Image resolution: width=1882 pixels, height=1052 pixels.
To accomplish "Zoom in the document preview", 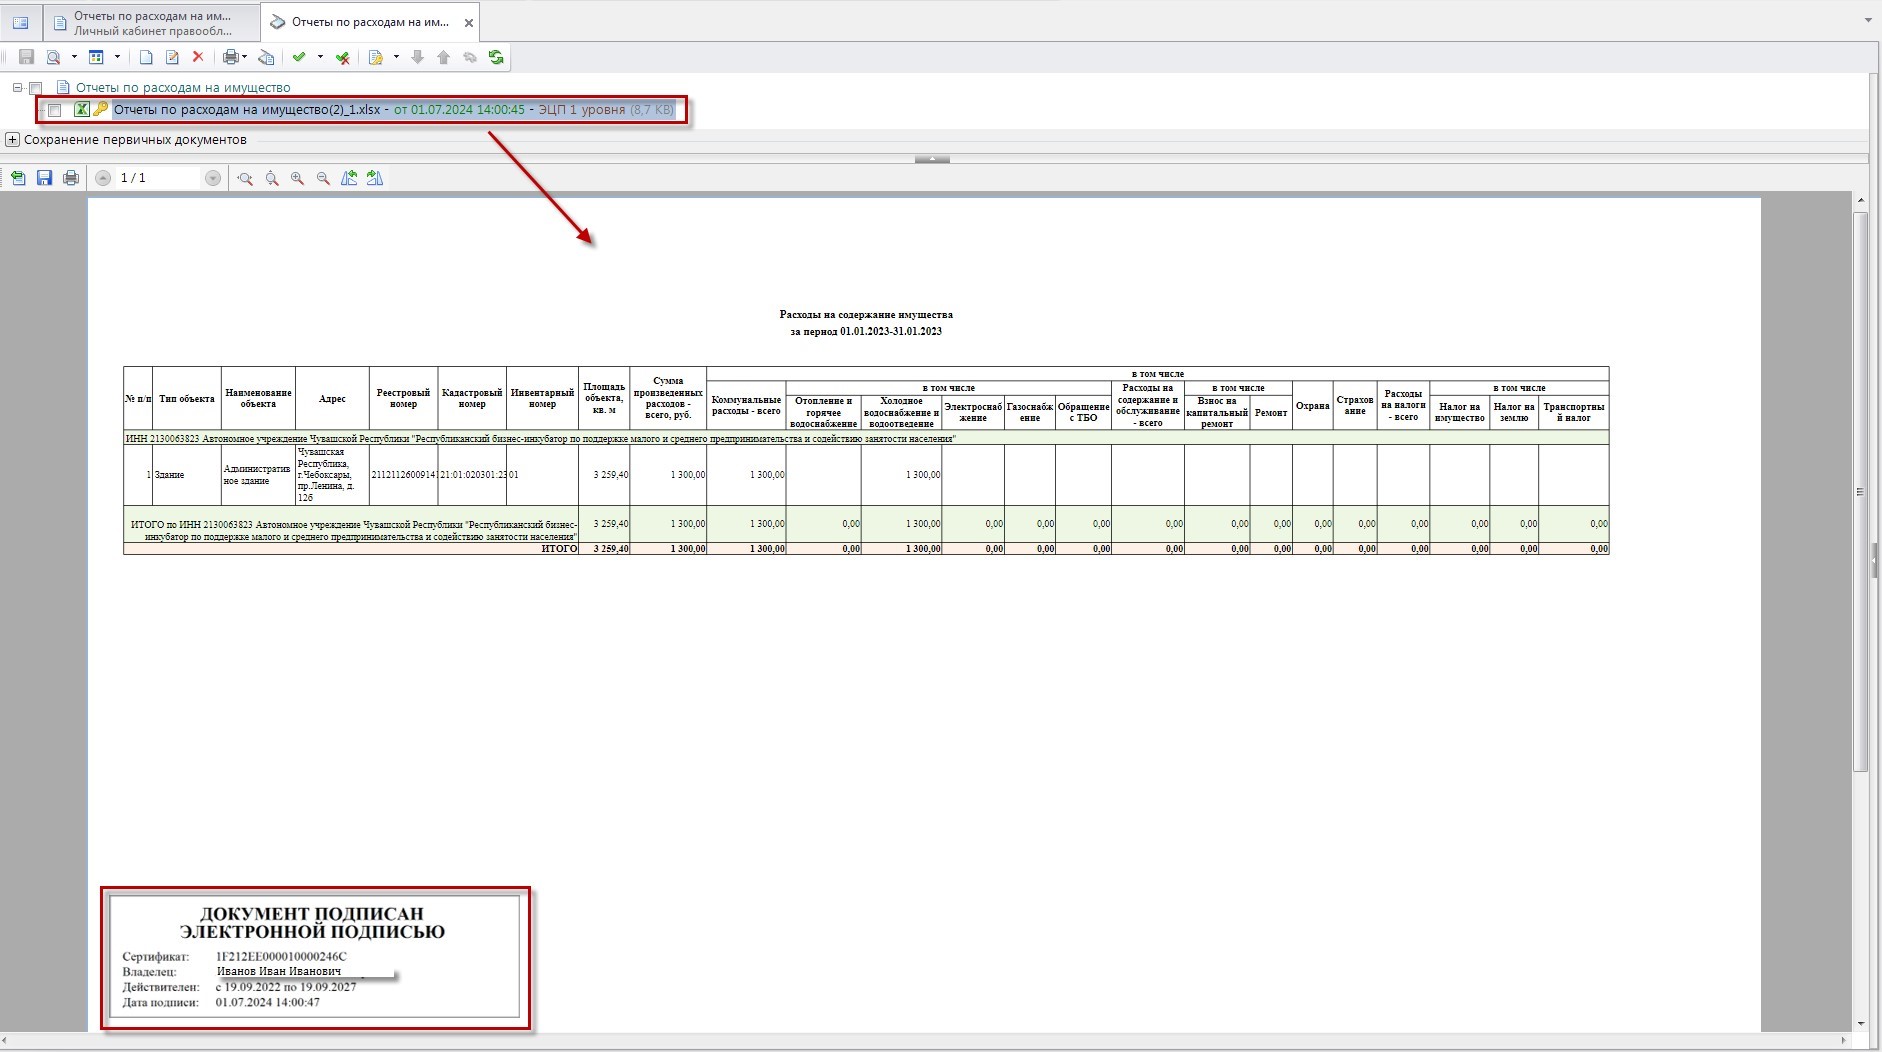I will point(297,178).
